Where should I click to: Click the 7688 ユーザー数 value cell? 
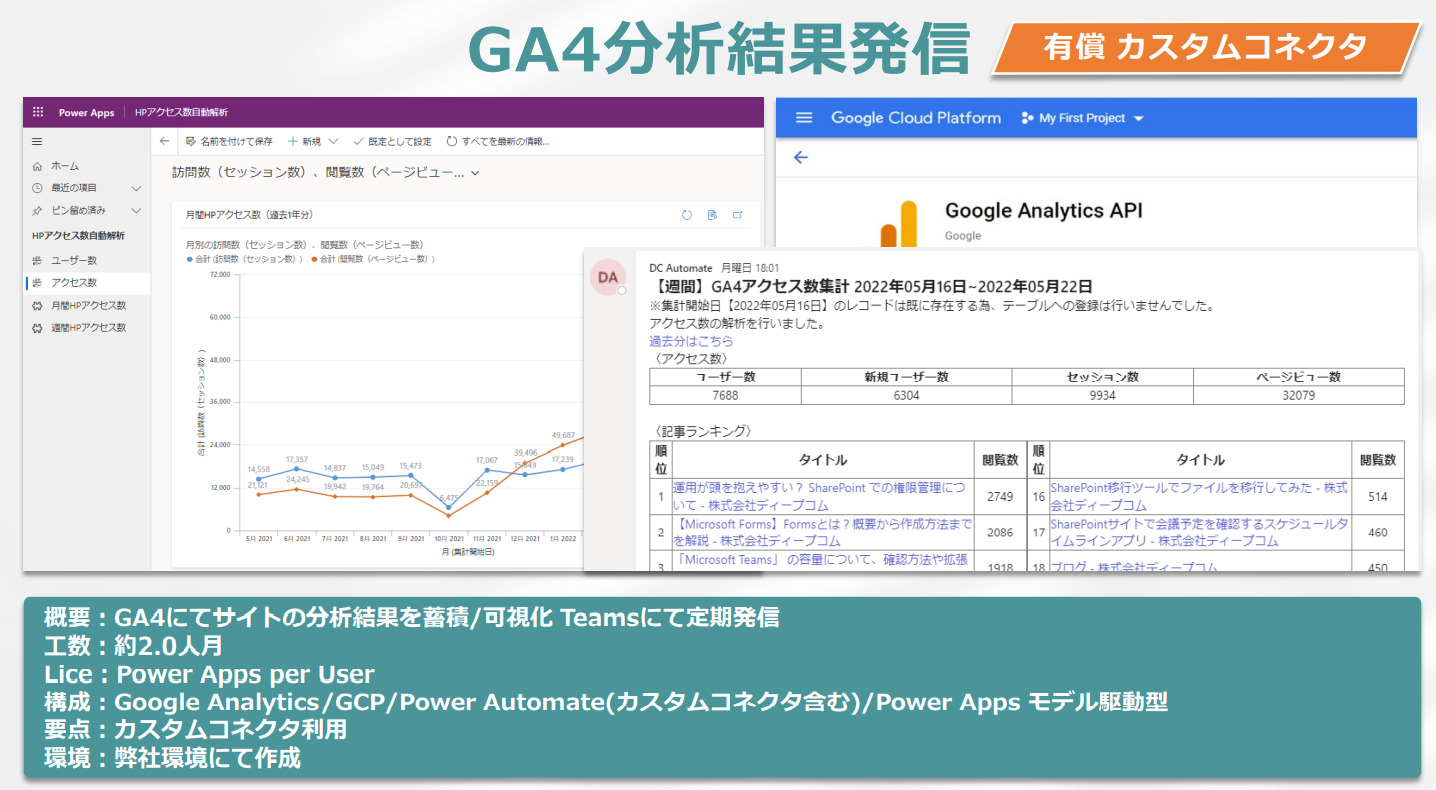click(x=725, y=395)
